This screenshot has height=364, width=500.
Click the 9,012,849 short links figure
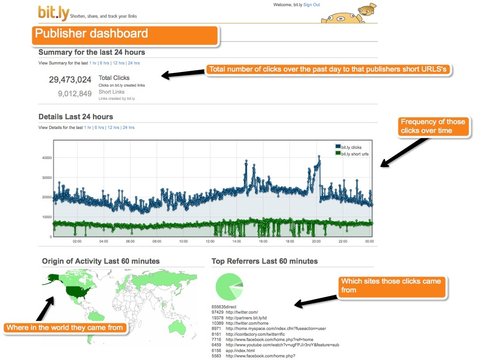pyautogui.click(x=75, y=94)
